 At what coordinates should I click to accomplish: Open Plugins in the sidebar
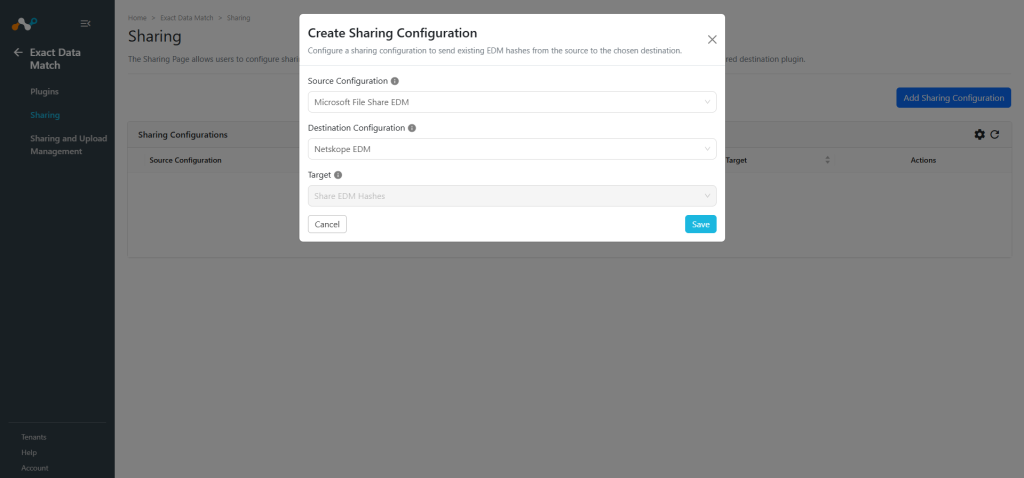point(44,91)
